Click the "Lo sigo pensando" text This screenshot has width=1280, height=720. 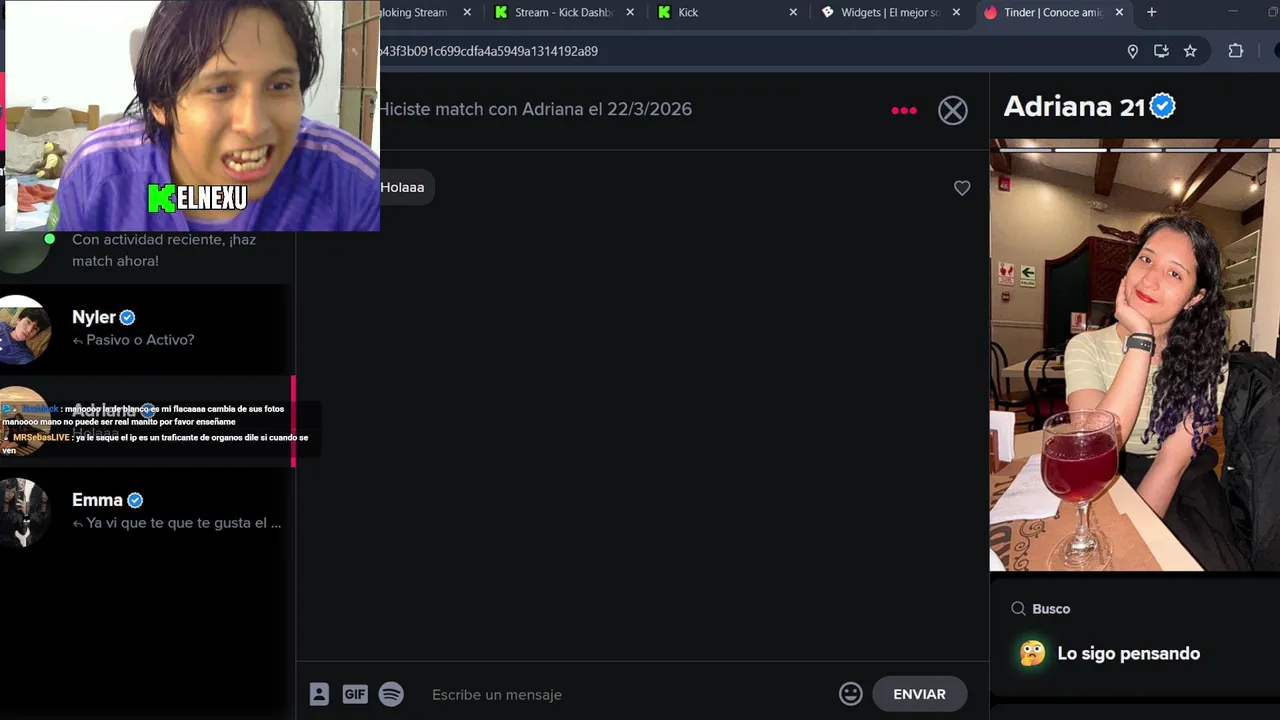(x=1128, y=654)
